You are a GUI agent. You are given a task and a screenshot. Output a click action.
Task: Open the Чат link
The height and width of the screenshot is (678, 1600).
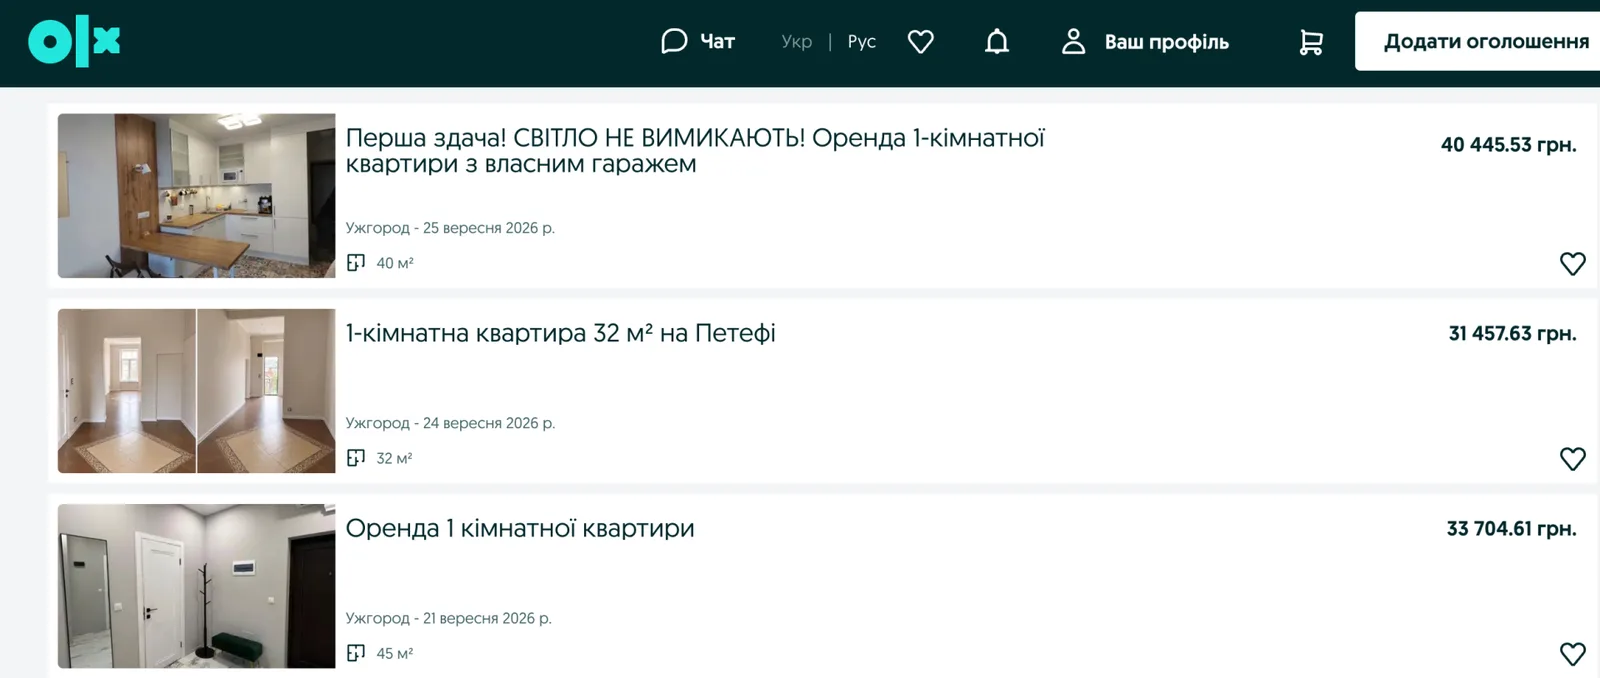pos(717,42)
